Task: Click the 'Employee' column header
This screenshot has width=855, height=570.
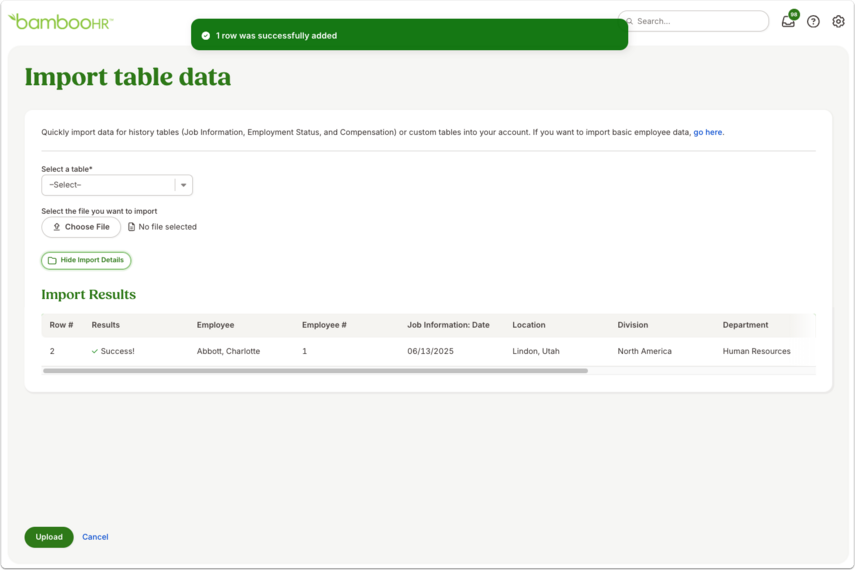Action: (x=215, y=325)
